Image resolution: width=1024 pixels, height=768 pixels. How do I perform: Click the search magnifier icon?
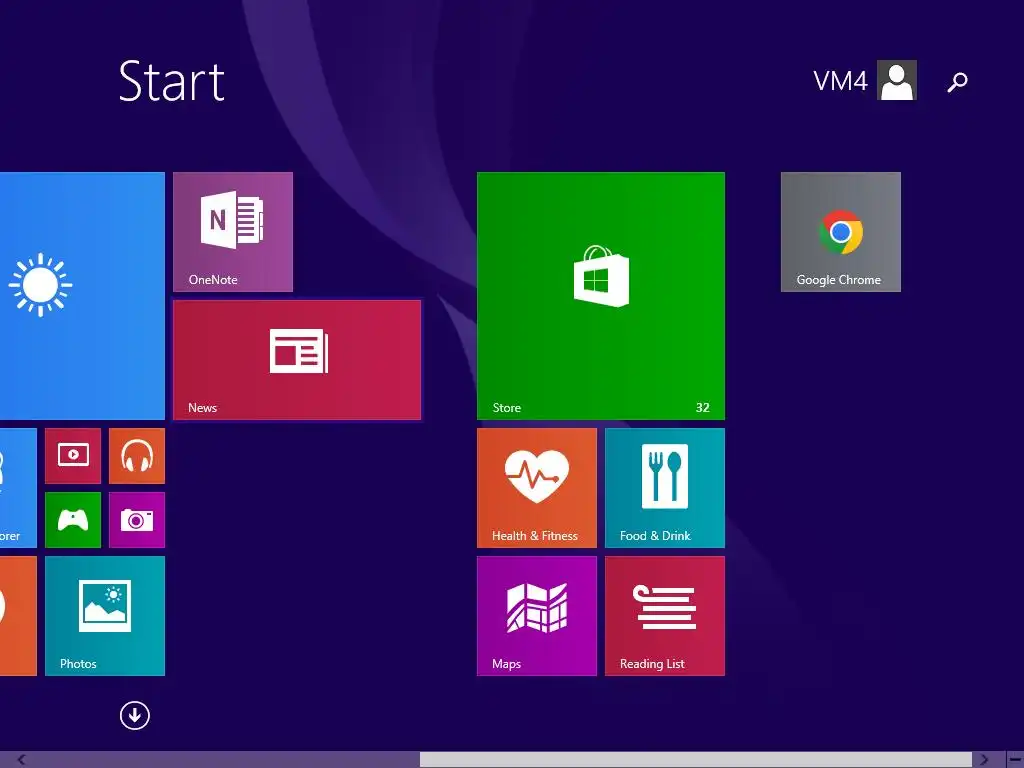[x=957, y=82]
